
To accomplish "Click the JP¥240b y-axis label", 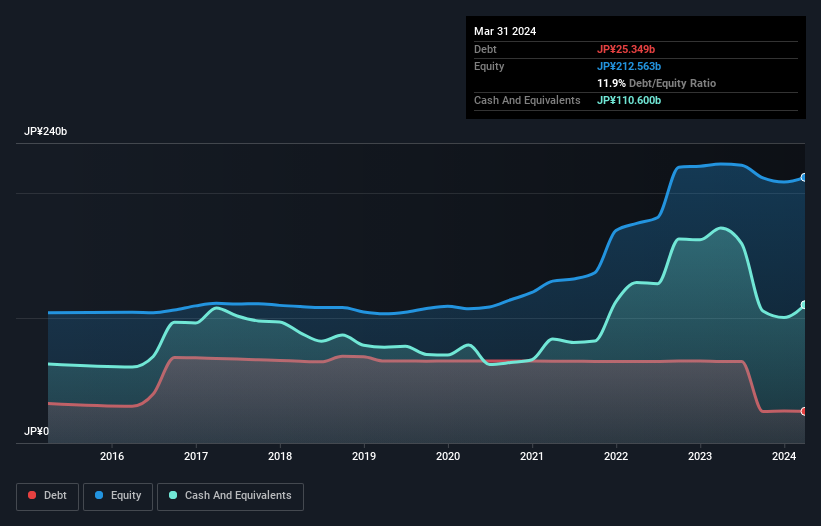I will [x=46, y=131].
